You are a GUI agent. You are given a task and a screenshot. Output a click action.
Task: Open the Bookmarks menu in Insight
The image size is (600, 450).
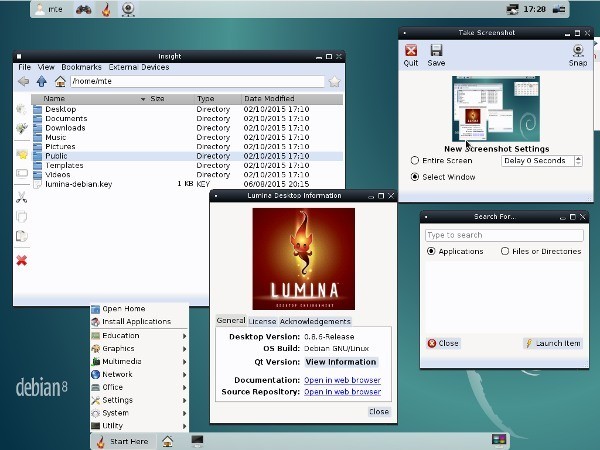pos(82,67)
